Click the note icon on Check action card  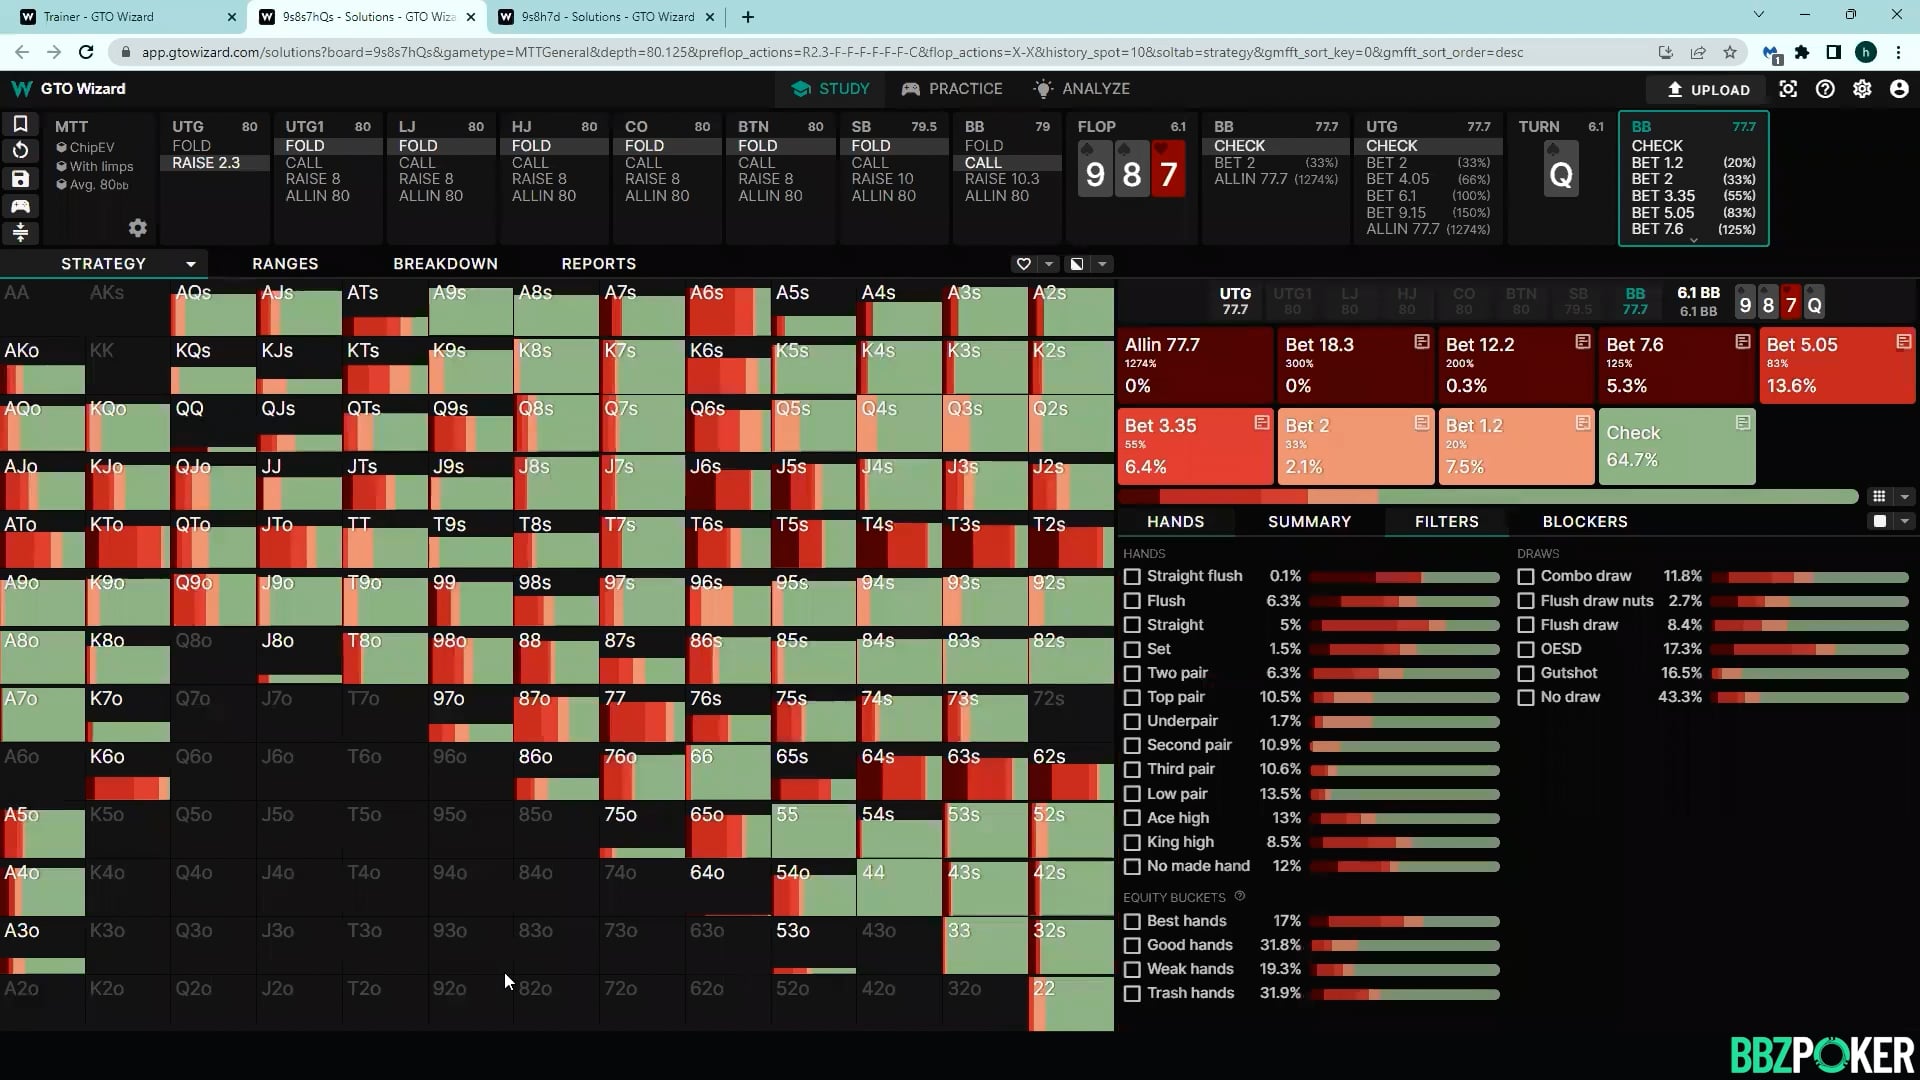click(1742, 423)
